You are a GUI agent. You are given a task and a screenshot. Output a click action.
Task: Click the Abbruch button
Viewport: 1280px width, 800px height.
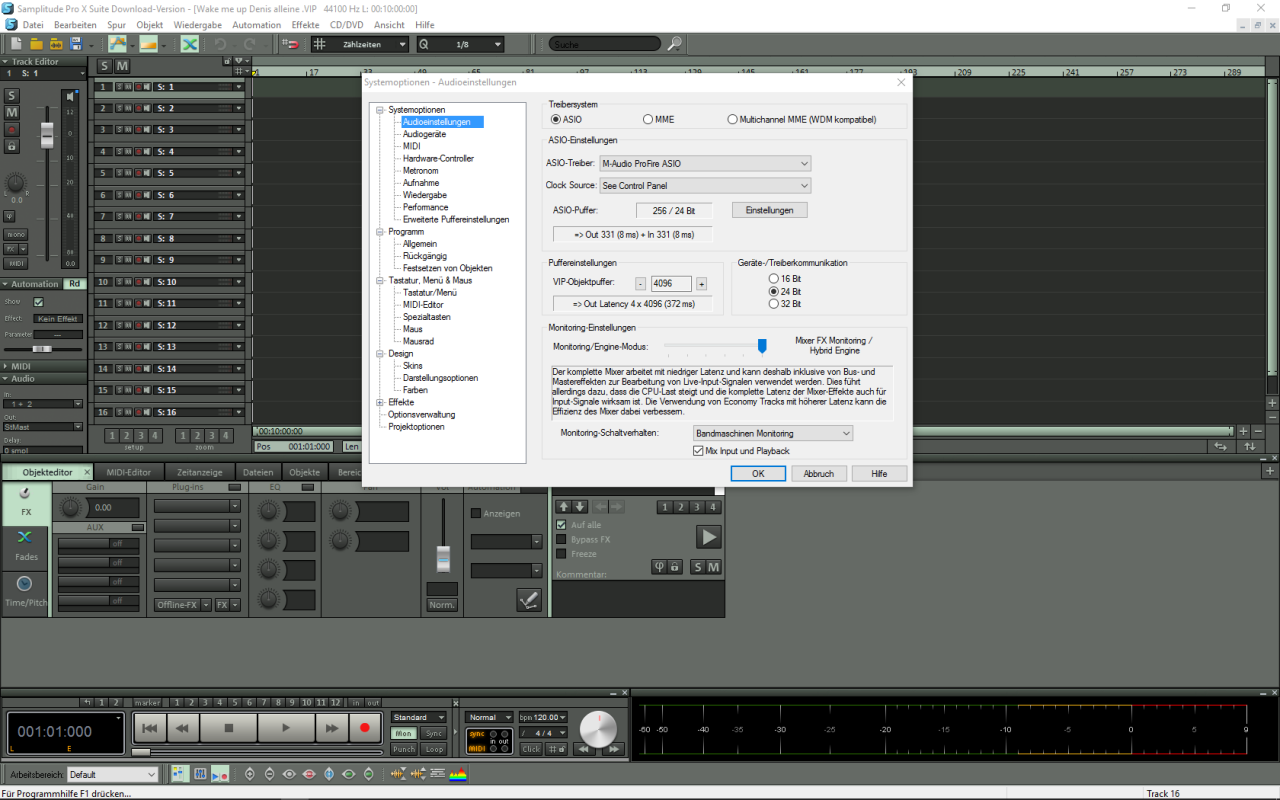tap(819, 473)
